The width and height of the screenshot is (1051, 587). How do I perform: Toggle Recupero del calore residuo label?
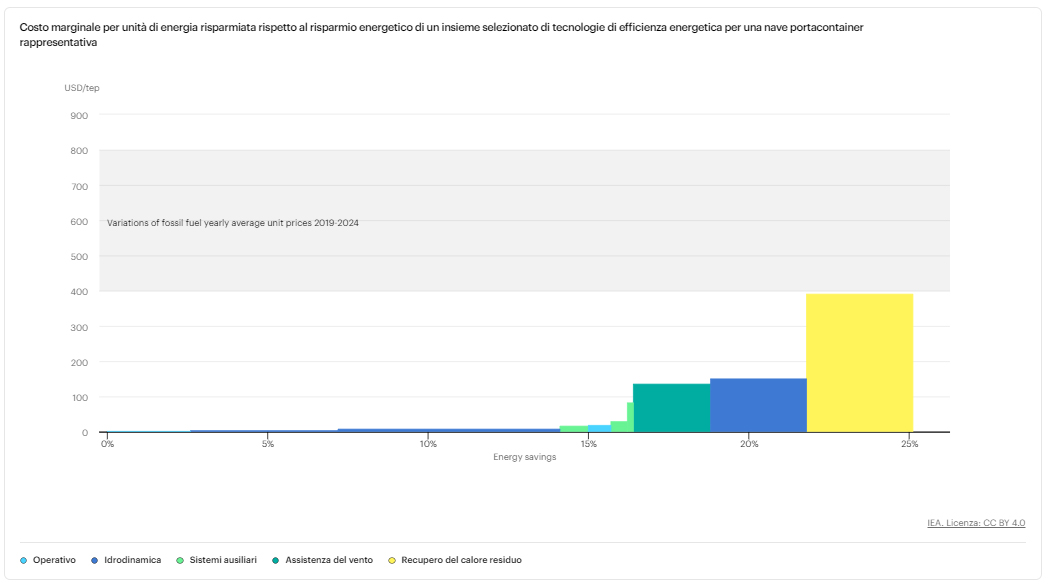coord(461,560)
